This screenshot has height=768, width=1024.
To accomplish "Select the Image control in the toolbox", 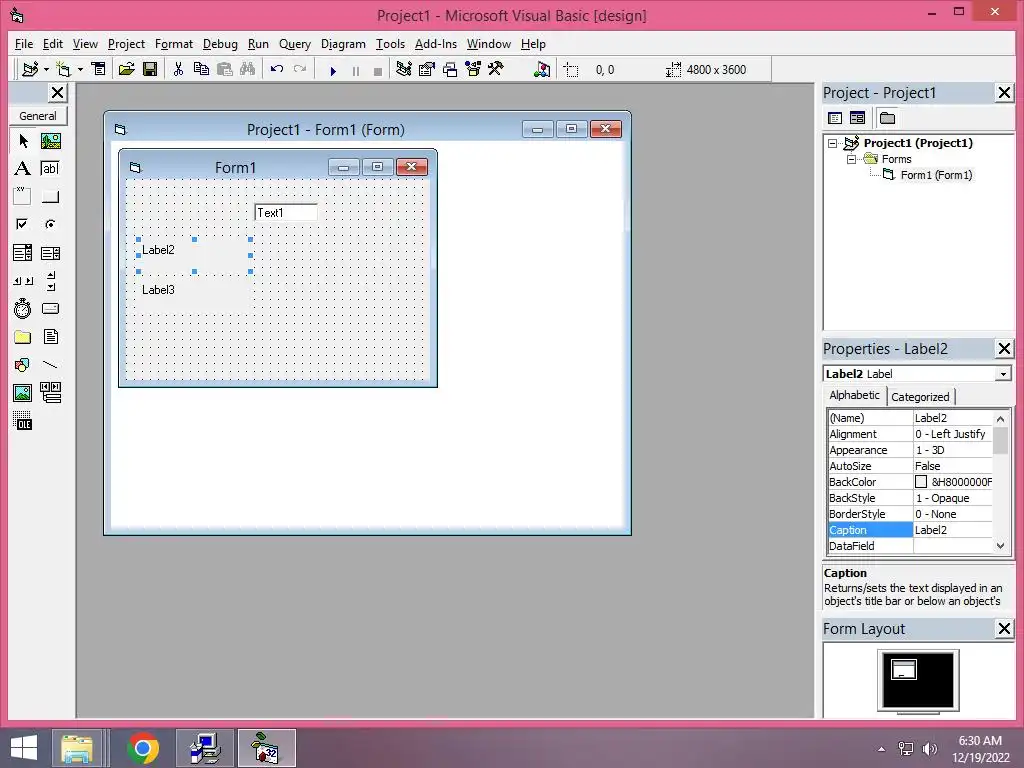I will pyautogui.click(x=23, y=392).
